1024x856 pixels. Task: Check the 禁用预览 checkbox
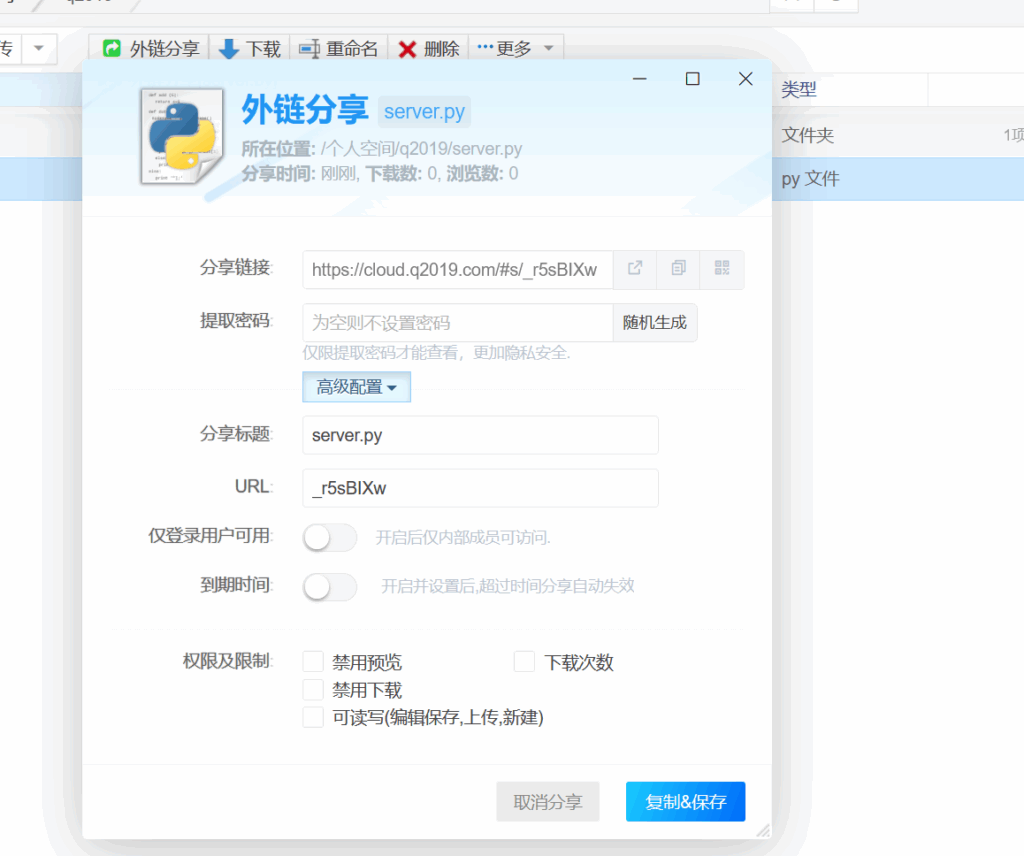click(314, 662)
